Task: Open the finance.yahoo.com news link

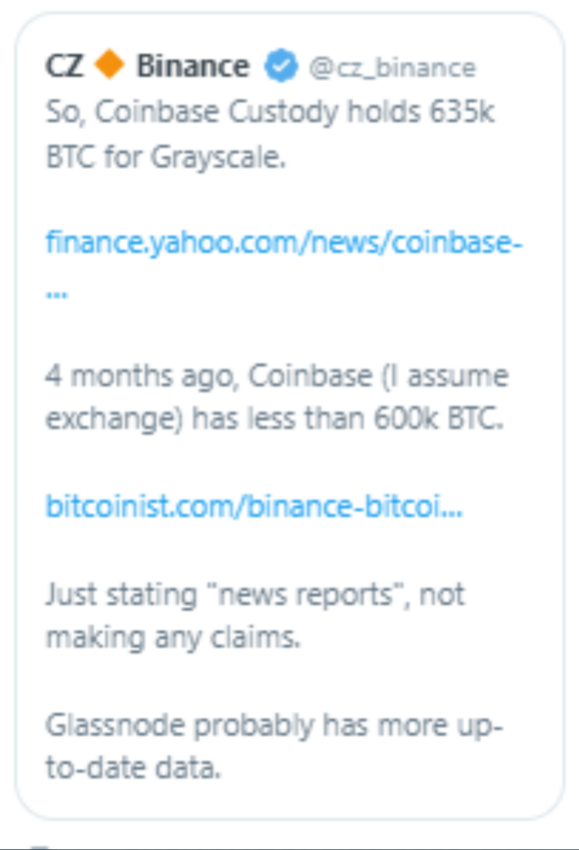Action: [x=284, y=242]
